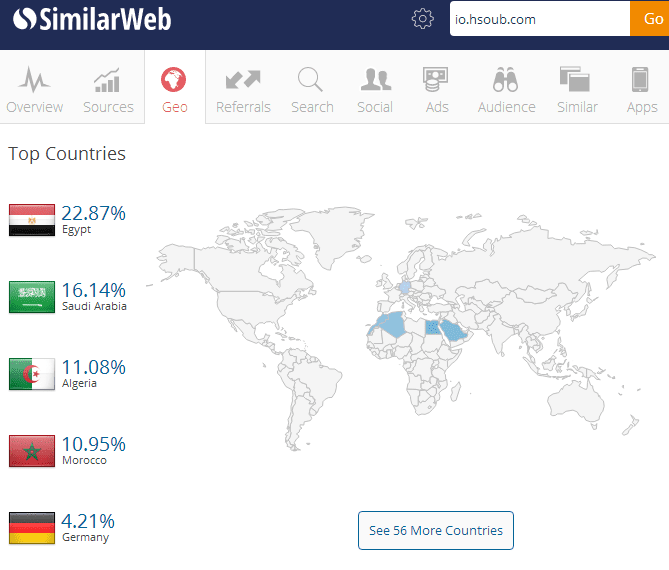Select the Geo globe icon
The width and height of the screenshot is (669, 570).
point(174,80)
